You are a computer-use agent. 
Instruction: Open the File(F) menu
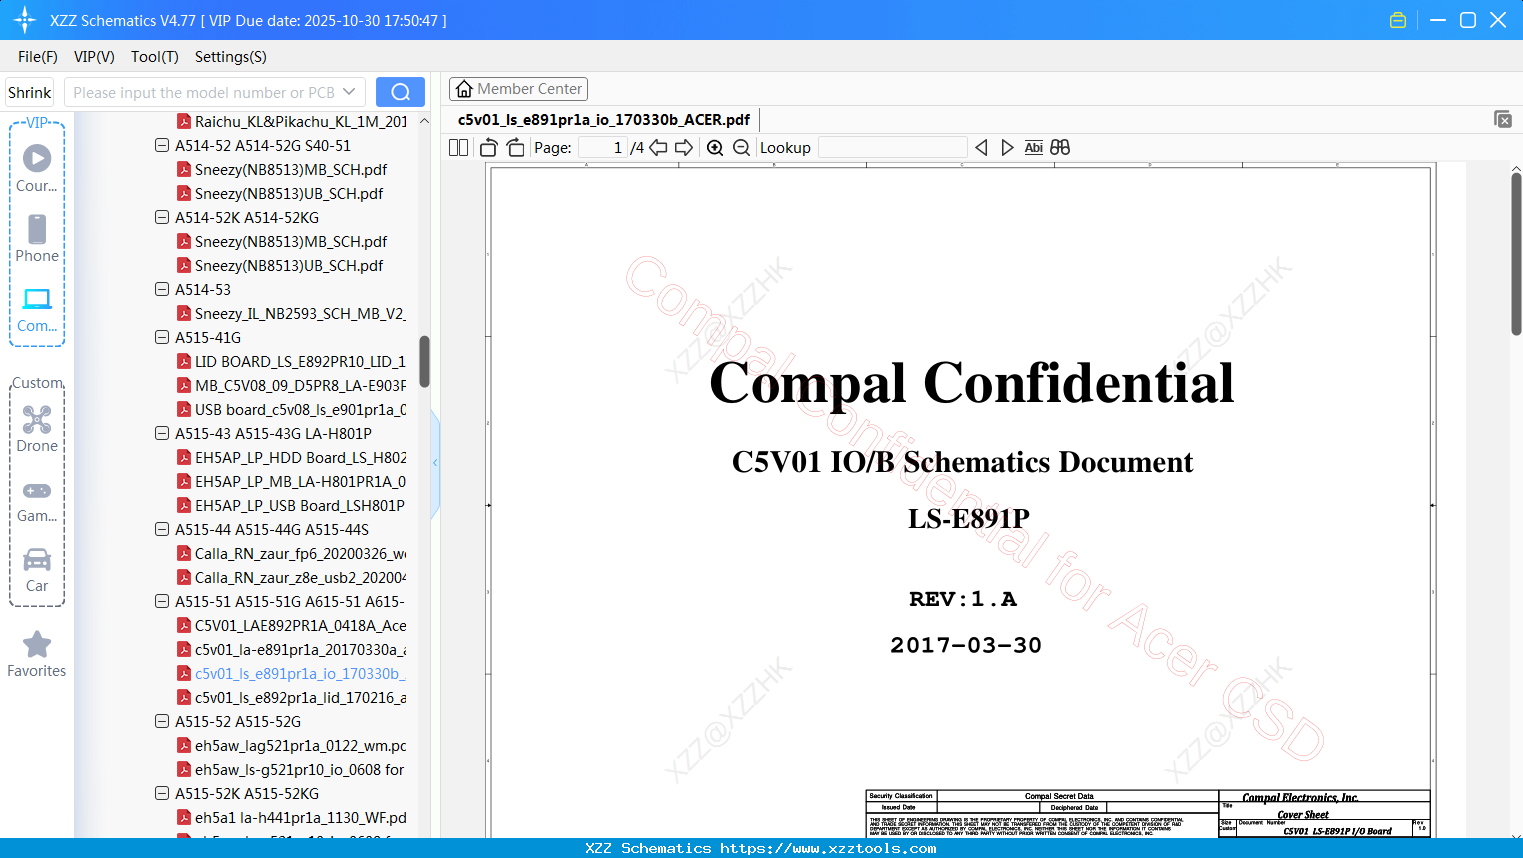click(x=38, y=57)
